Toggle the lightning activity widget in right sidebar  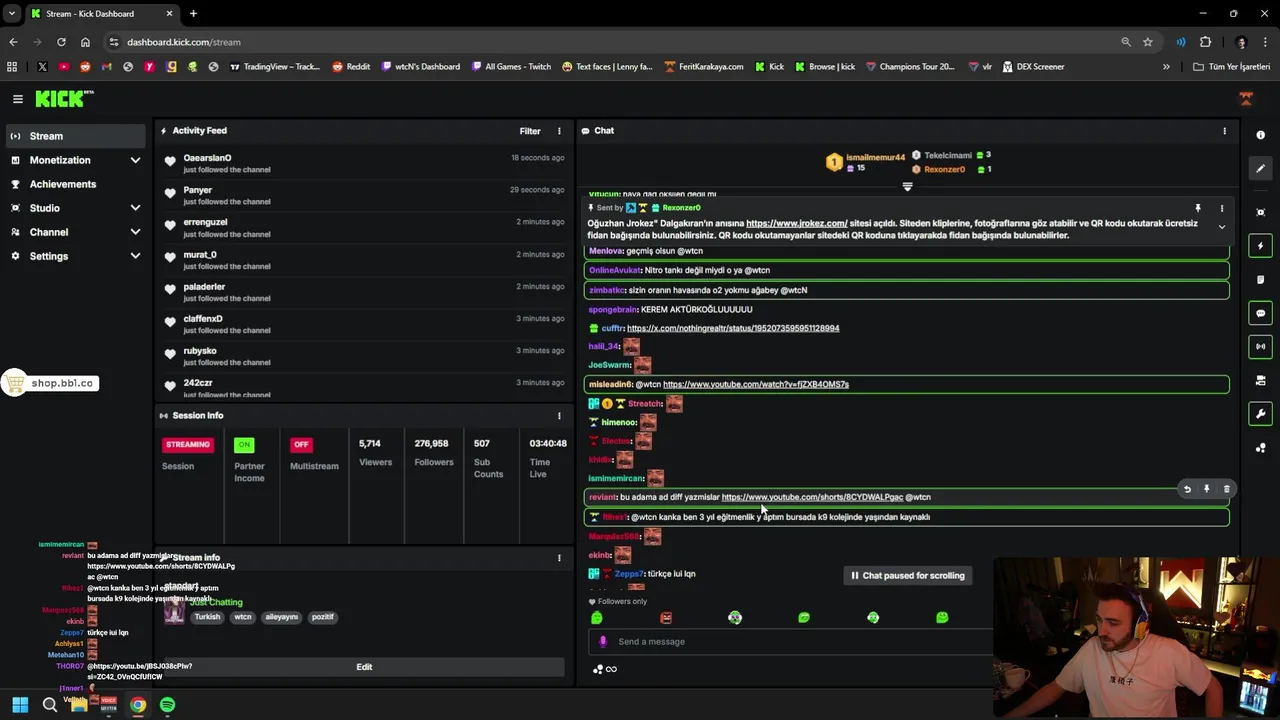[x=1260, y=246]
